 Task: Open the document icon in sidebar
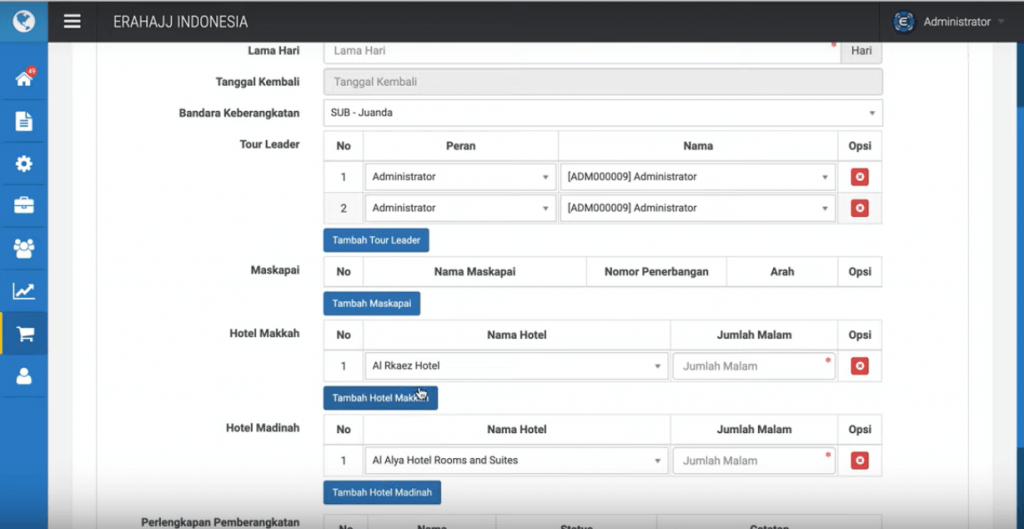tap(24, 121)
